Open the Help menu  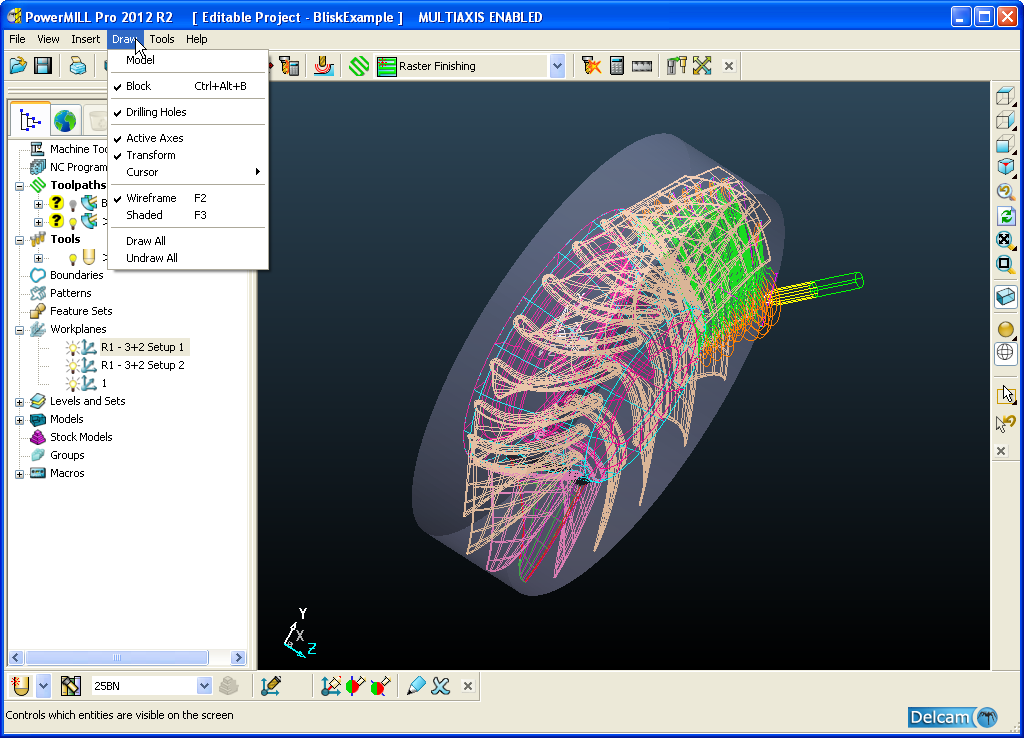click(x=197, y=39)
